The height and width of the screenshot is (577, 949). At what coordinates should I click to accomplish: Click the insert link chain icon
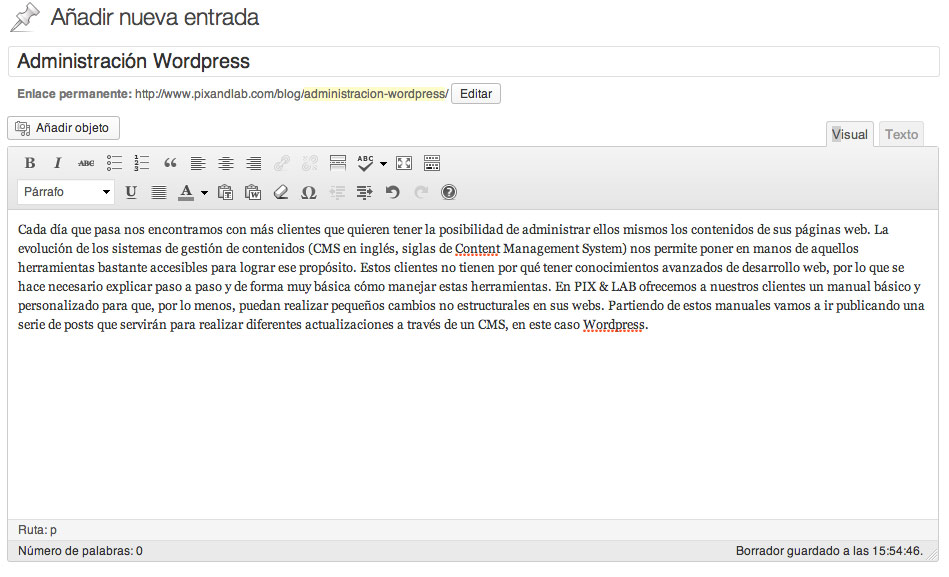point(281,163)
